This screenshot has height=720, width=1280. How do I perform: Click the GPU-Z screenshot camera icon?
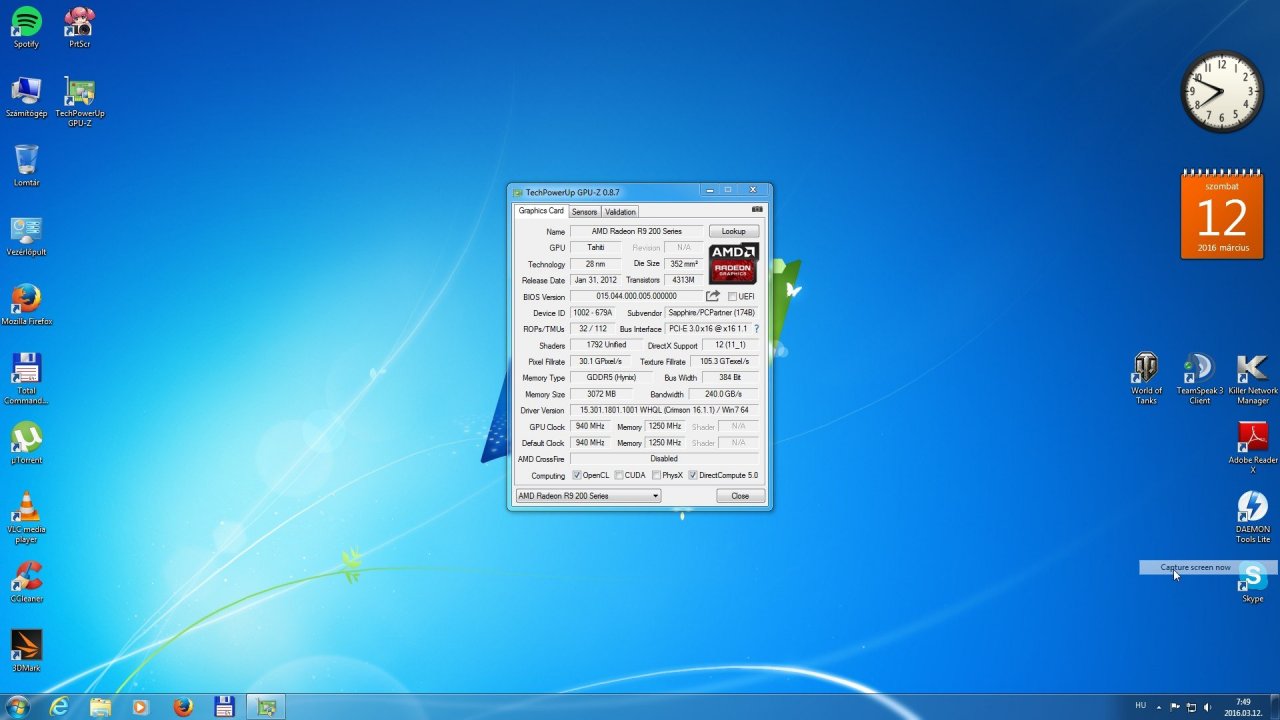pyautogui.click(x=757, y=210)
